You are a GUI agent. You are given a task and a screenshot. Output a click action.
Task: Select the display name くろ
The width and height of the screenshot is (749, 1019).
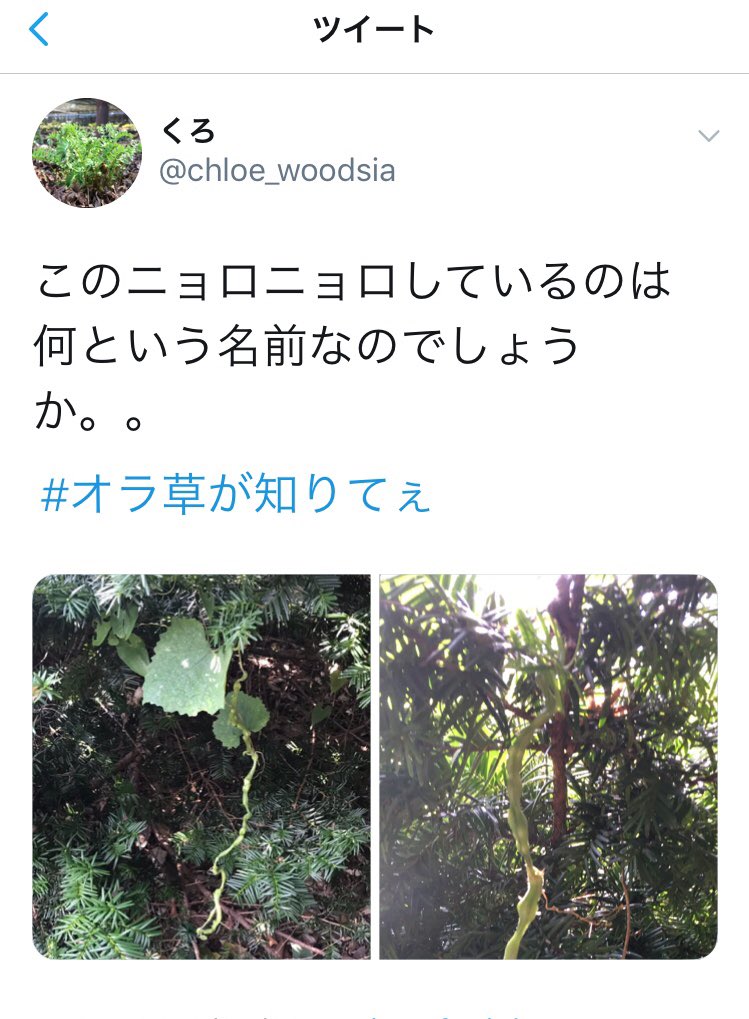188,132
